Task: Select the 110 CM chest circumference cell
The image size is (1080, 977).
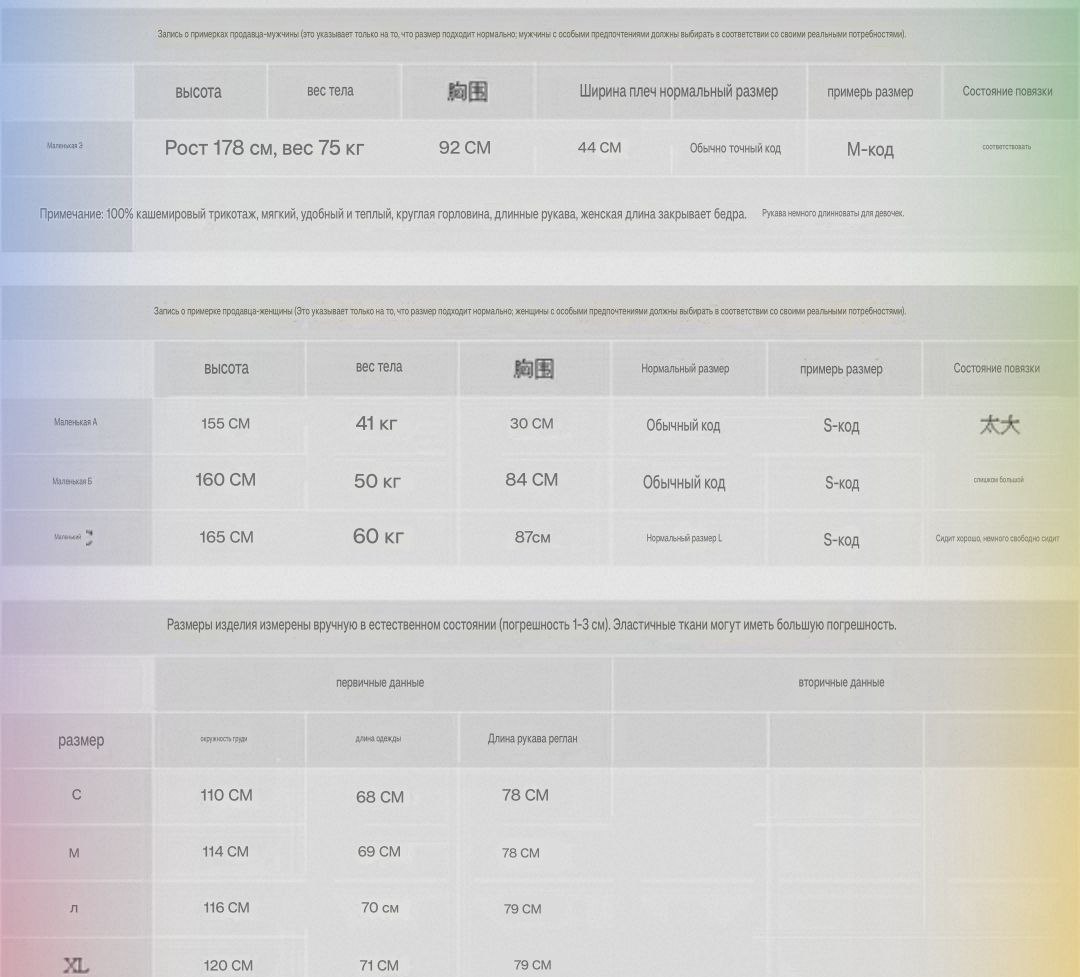Action: (x=226, y=796)
